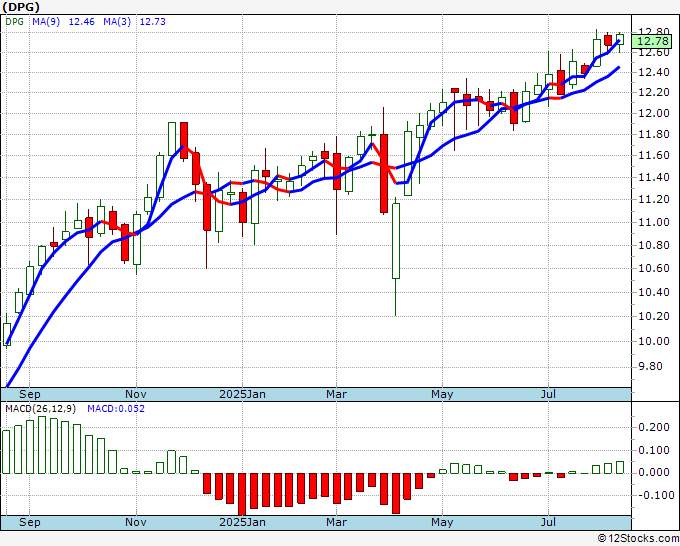Click the last green MACD histogram bar
This screenshot has height=546, width=680.
pos(620,468)
